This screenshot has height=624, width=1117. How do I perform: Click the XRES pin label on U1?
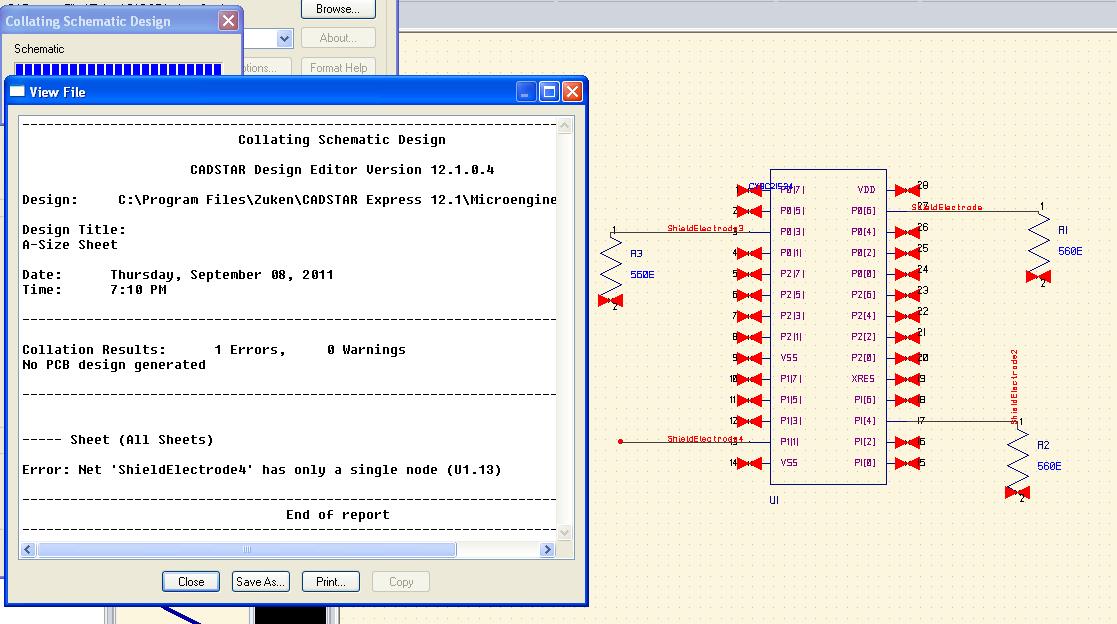(x=863, y=378)
